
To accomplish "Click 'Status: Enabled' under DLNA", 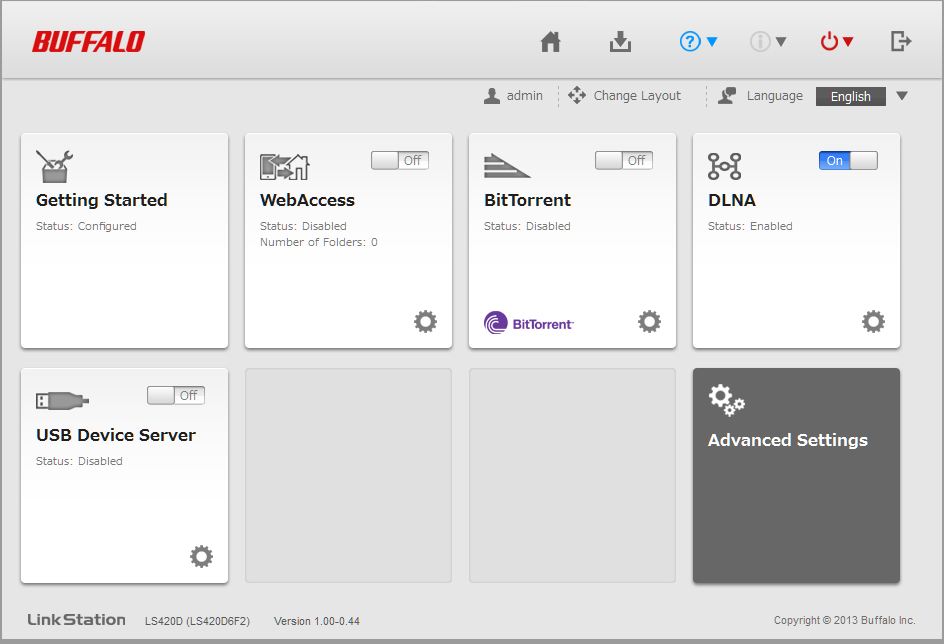I will (x=750, y=226).
